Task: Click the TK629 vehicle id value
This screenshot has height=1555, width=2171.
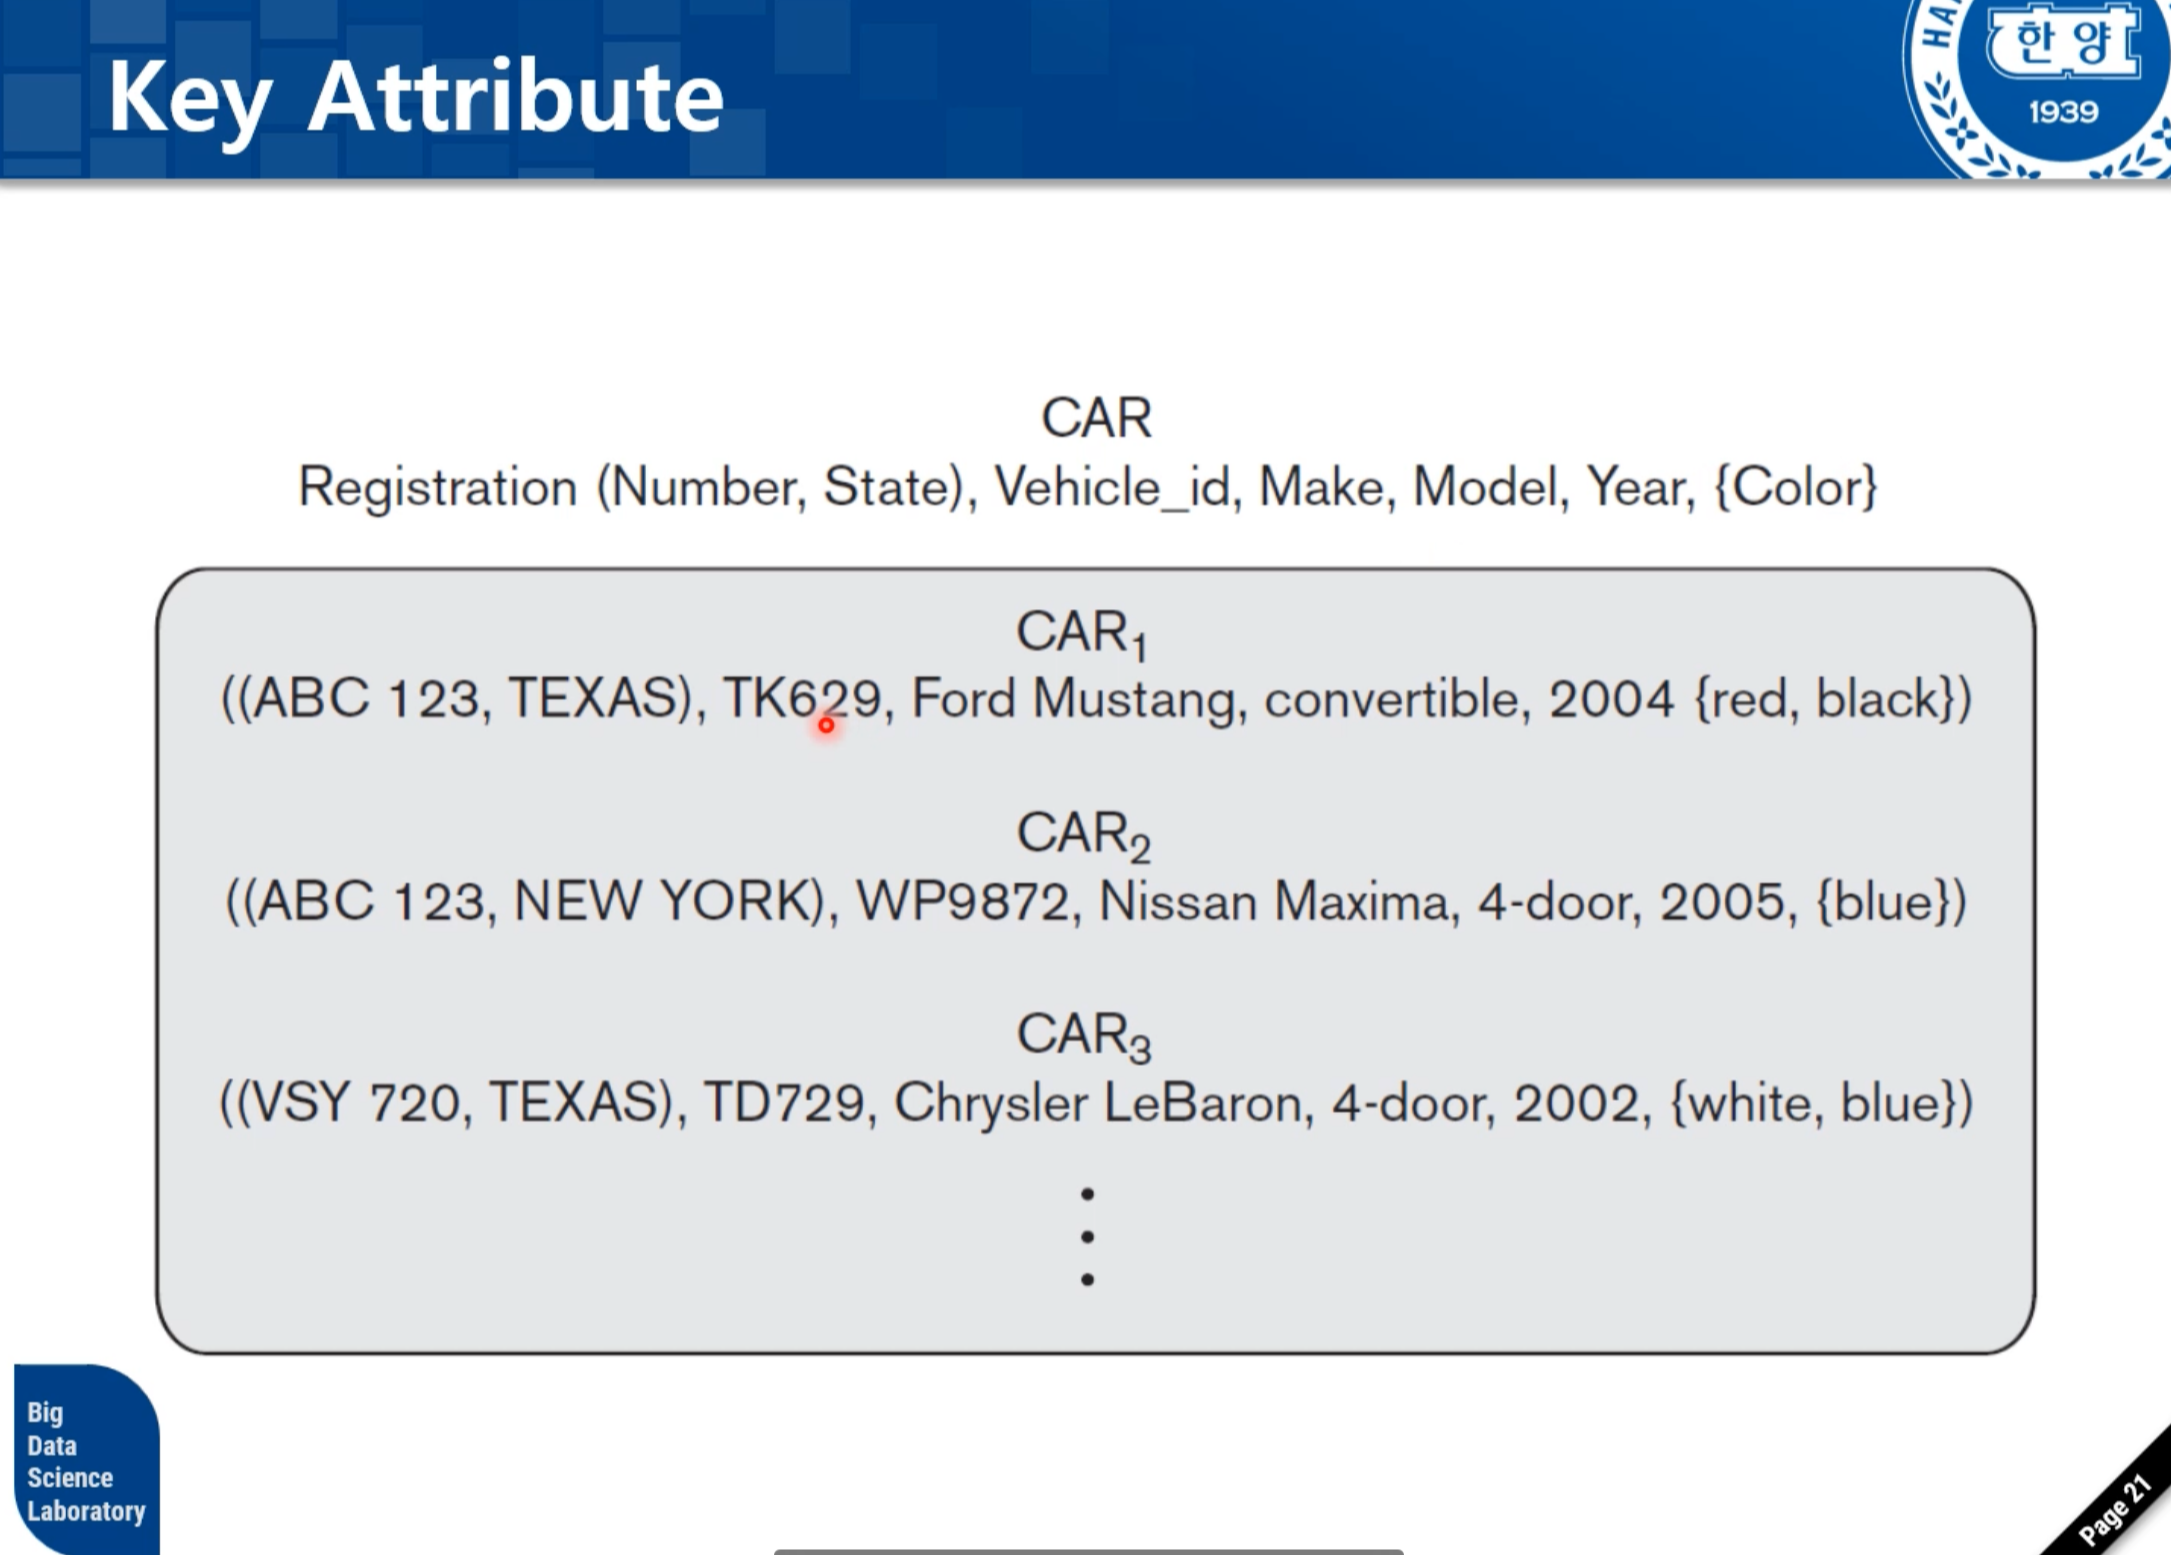Action: click(802, 698)
